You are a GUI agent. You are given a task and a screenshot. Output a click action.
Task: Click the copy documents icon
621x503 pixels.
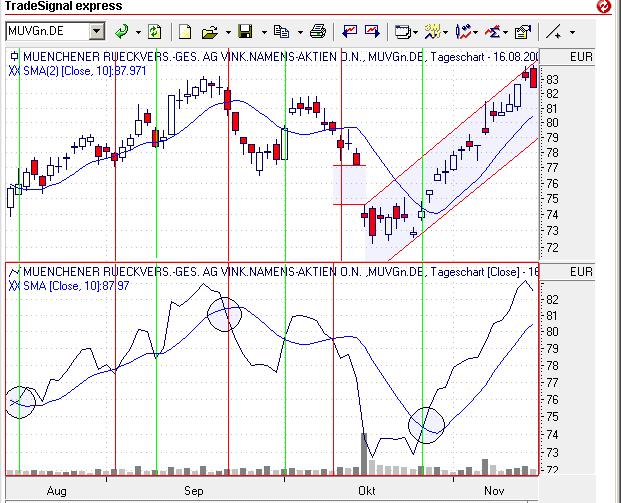[x=282, y=32]
